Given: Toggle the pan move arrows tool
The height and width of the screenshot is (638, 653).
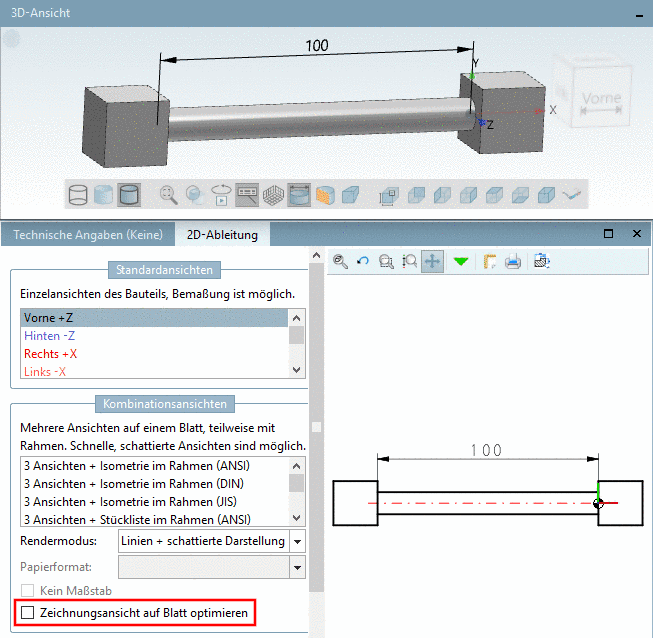Looking at the screenshot, I should click(432, 262).
